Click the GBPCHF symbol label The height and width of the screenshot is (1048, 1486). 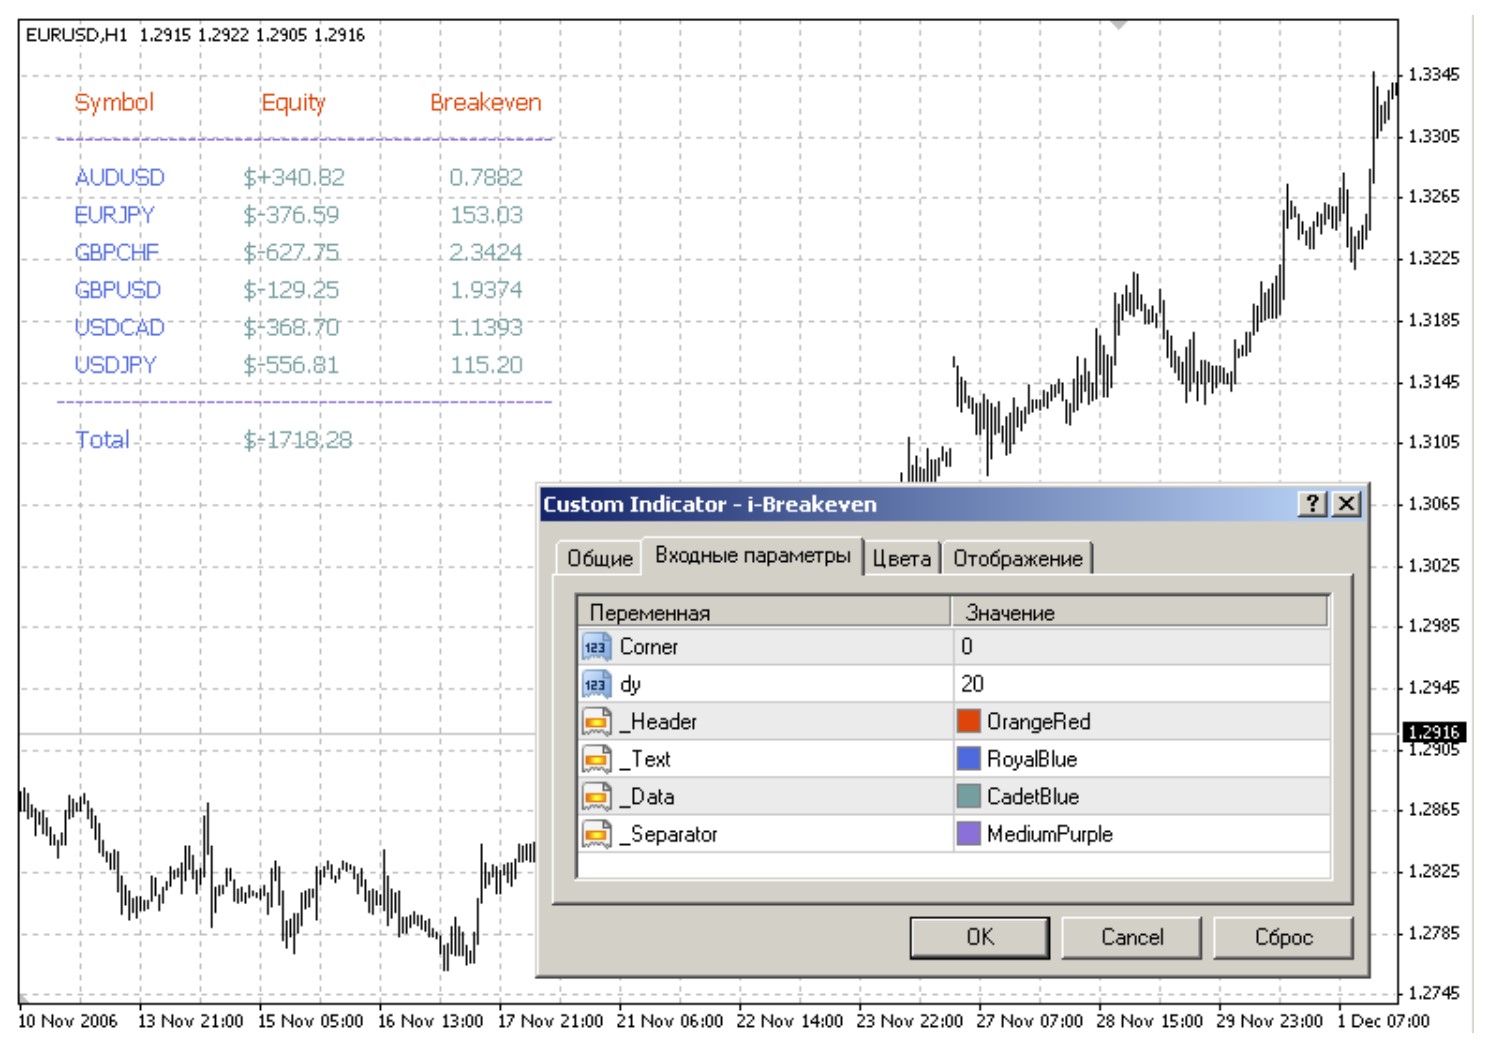point(117,252)
